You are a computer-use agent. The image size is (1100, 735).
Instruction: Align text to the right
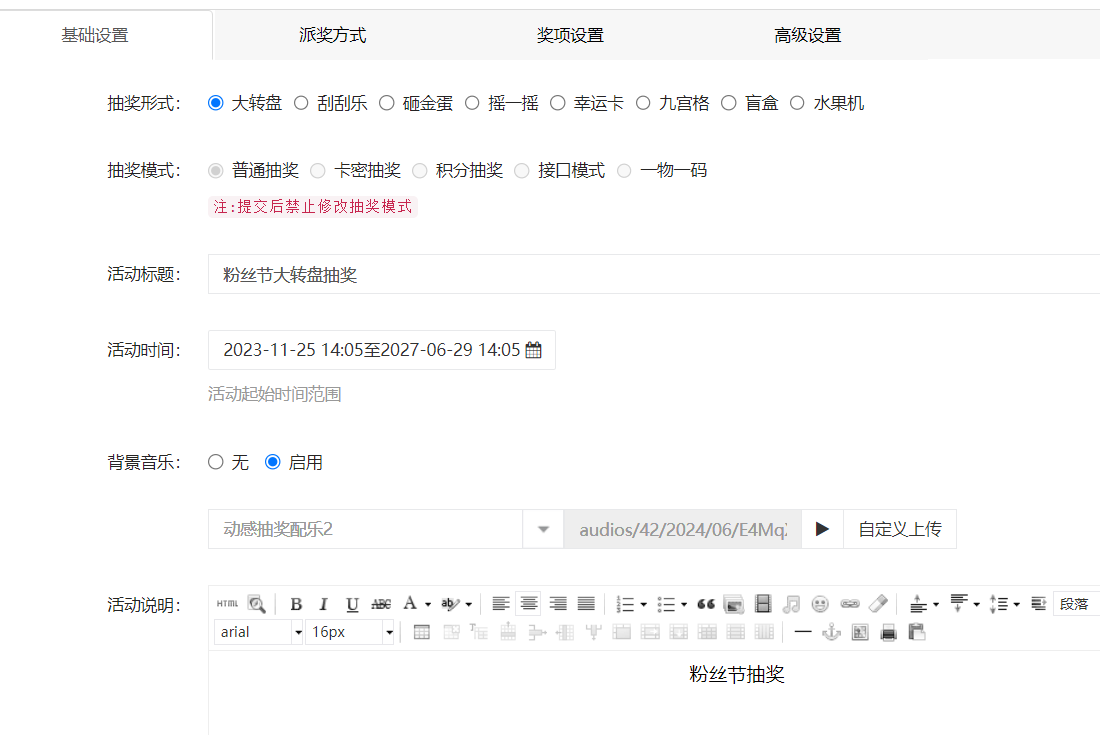coord(558,604)
